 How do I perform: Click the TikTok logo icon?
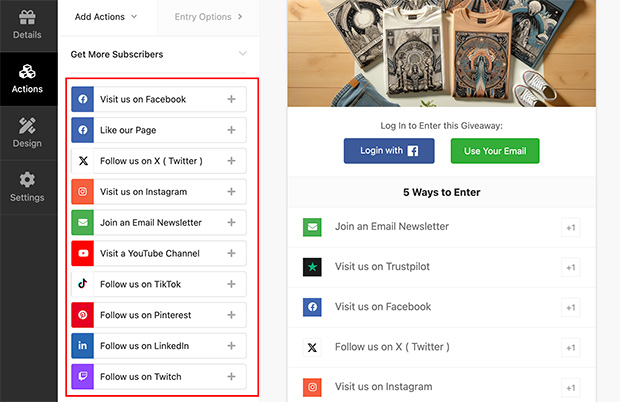click(x=83, y=284)
